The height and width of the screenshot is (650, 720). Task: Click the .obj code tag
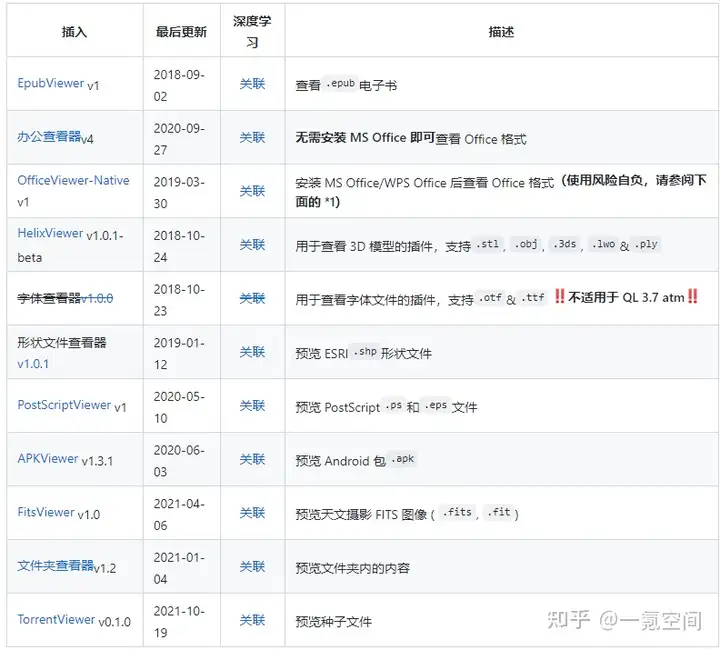tap(526, 244)
